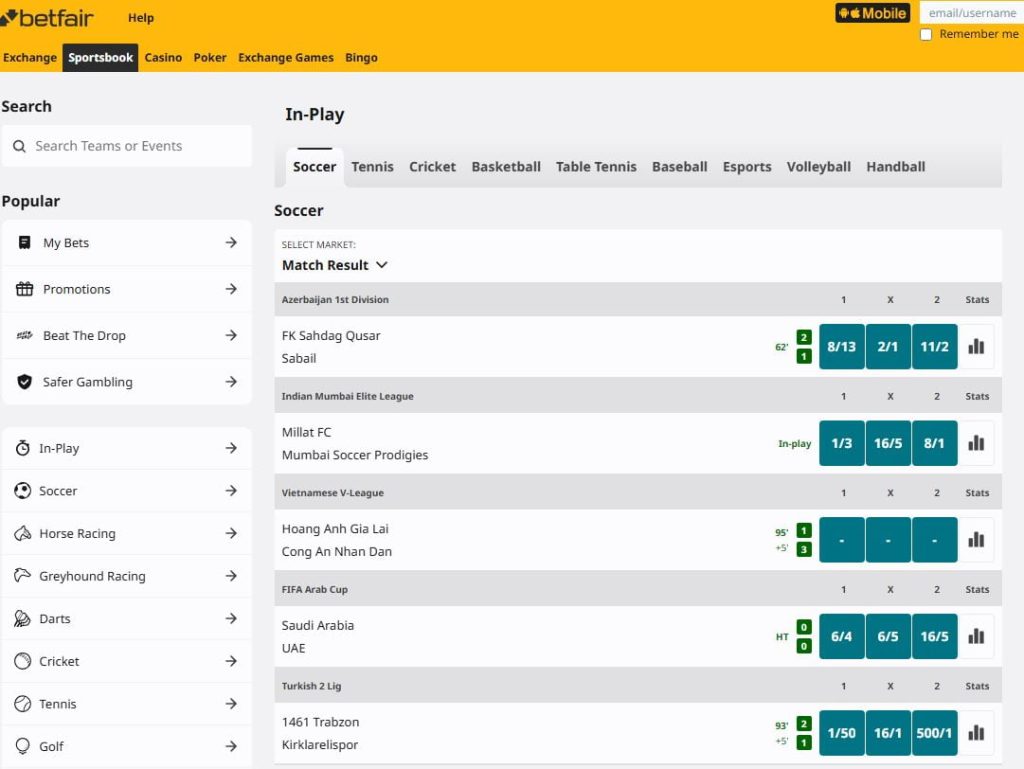Open stats icon for Millat FC match
Viewport: 1024px width, 769px height.
[976, 443]
